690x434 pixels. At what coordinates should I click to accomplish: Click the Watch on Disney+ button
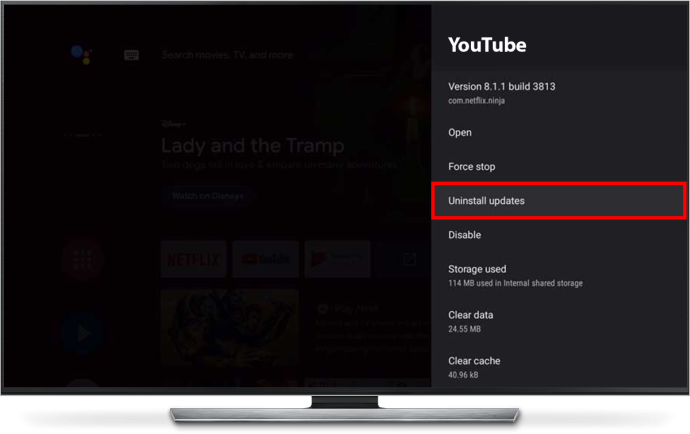[x=208, y=196]
